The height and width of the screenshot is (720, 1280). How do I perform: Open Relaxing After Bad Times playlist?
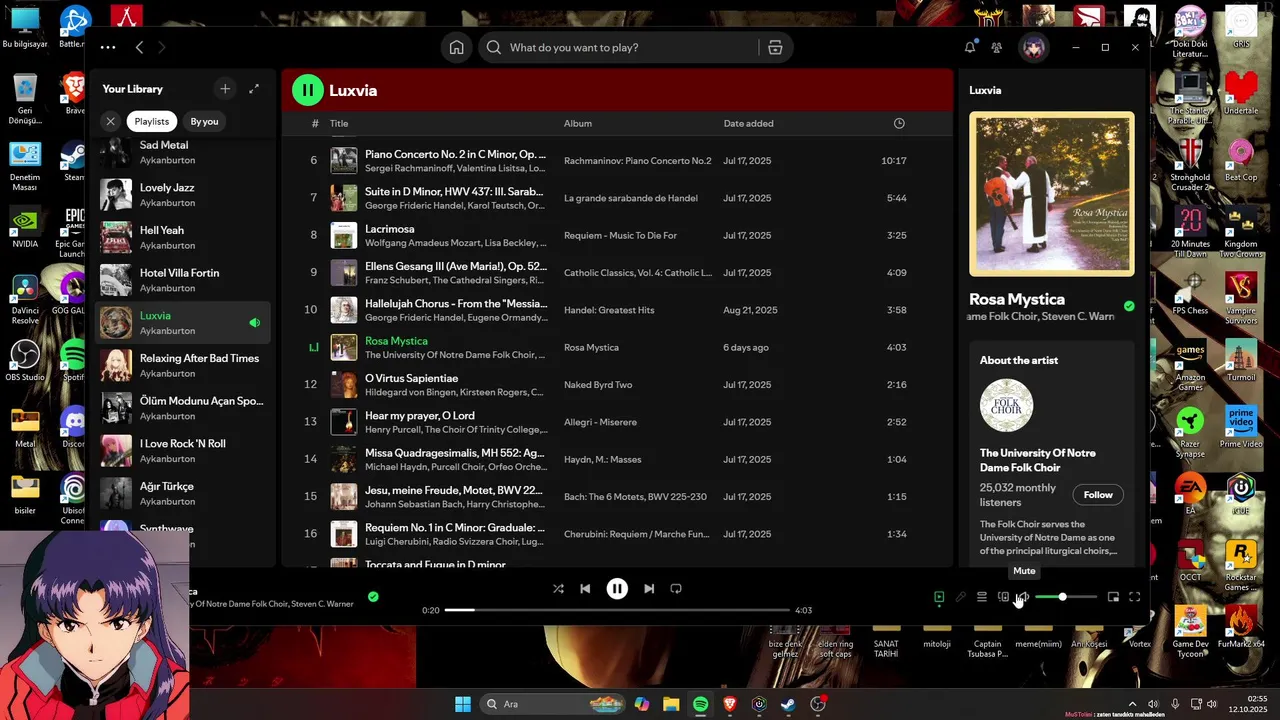(x=183, y=365)
